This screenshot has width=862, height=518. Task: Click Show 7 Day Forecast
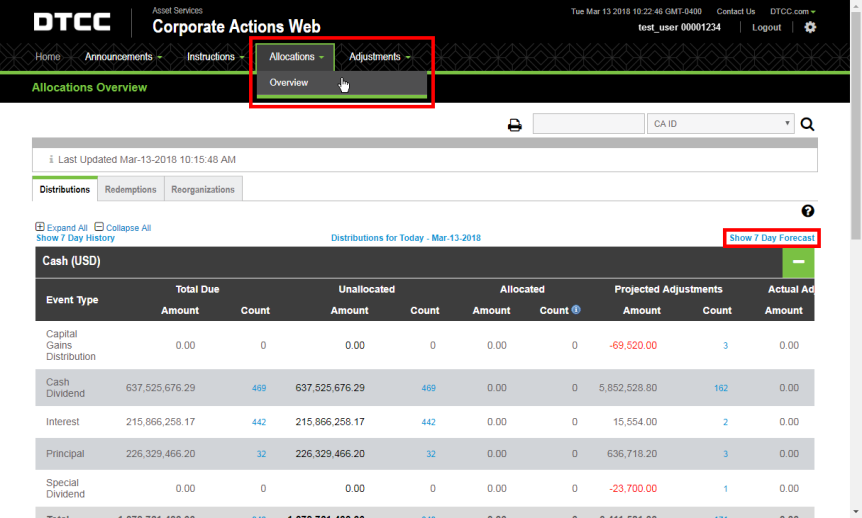click(x=772, y=238)
